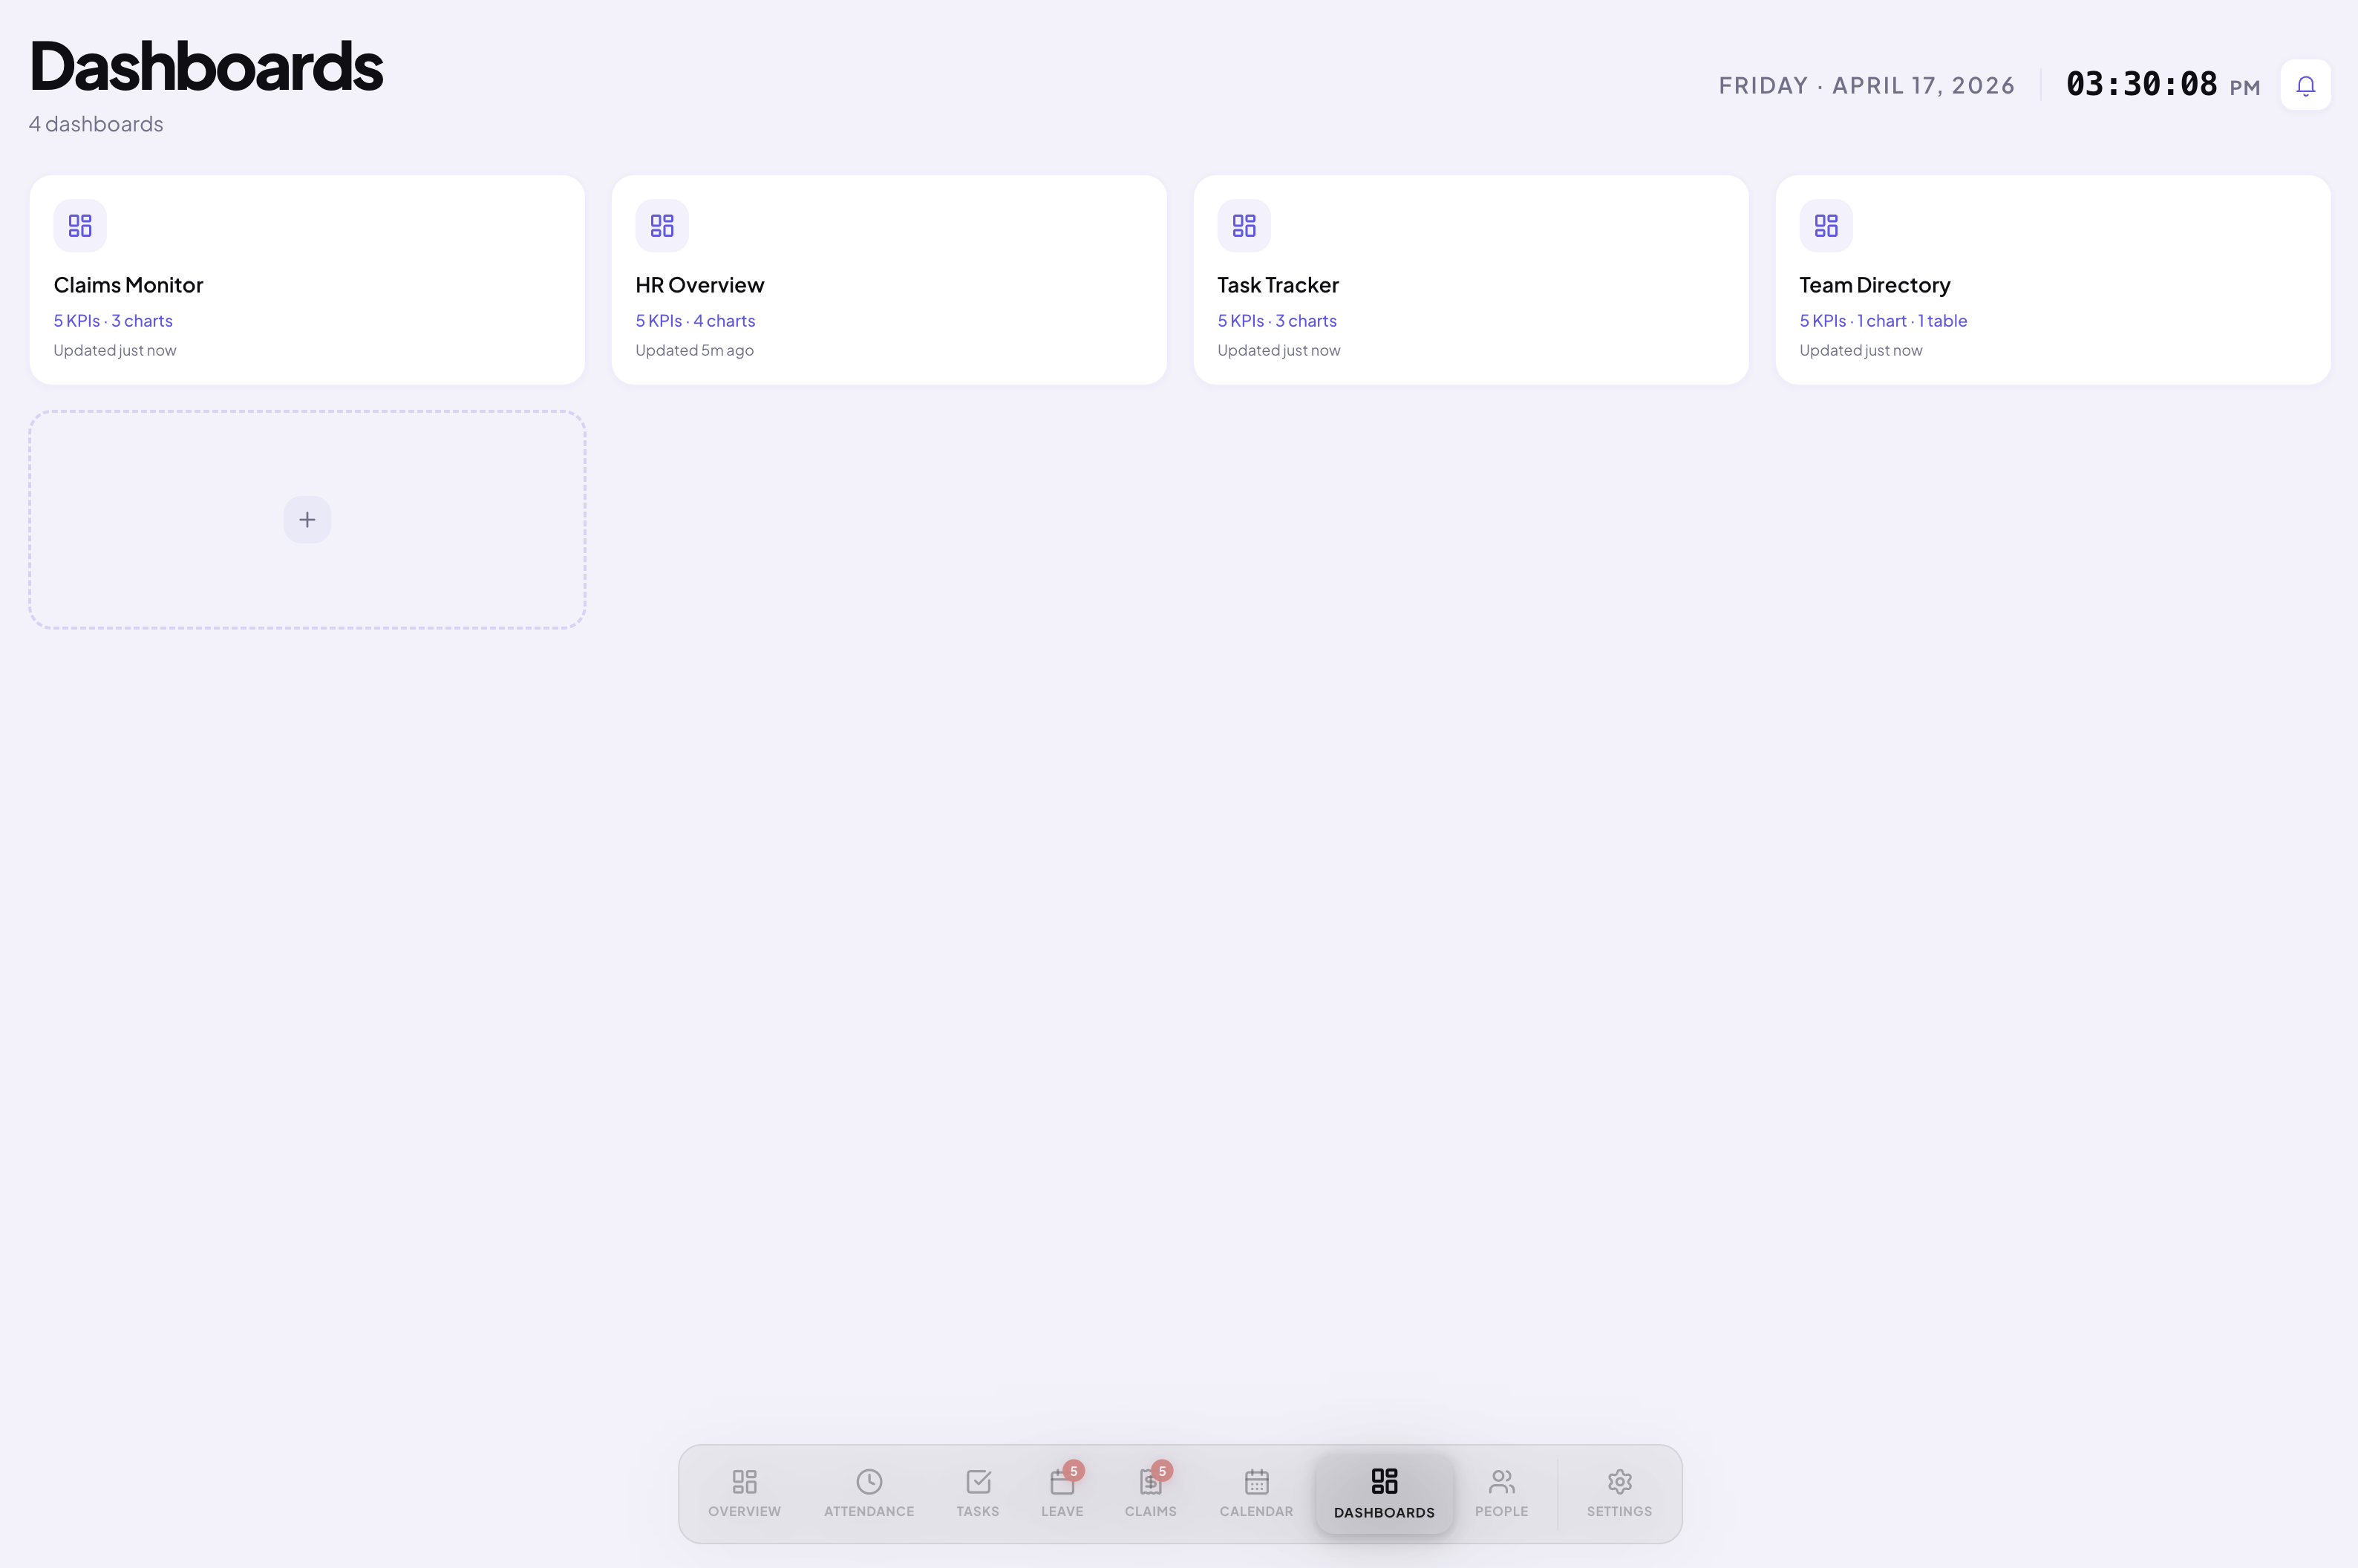
Task: Click Team Directory 'Updated just now' text
Action: tap(1861, 350)
